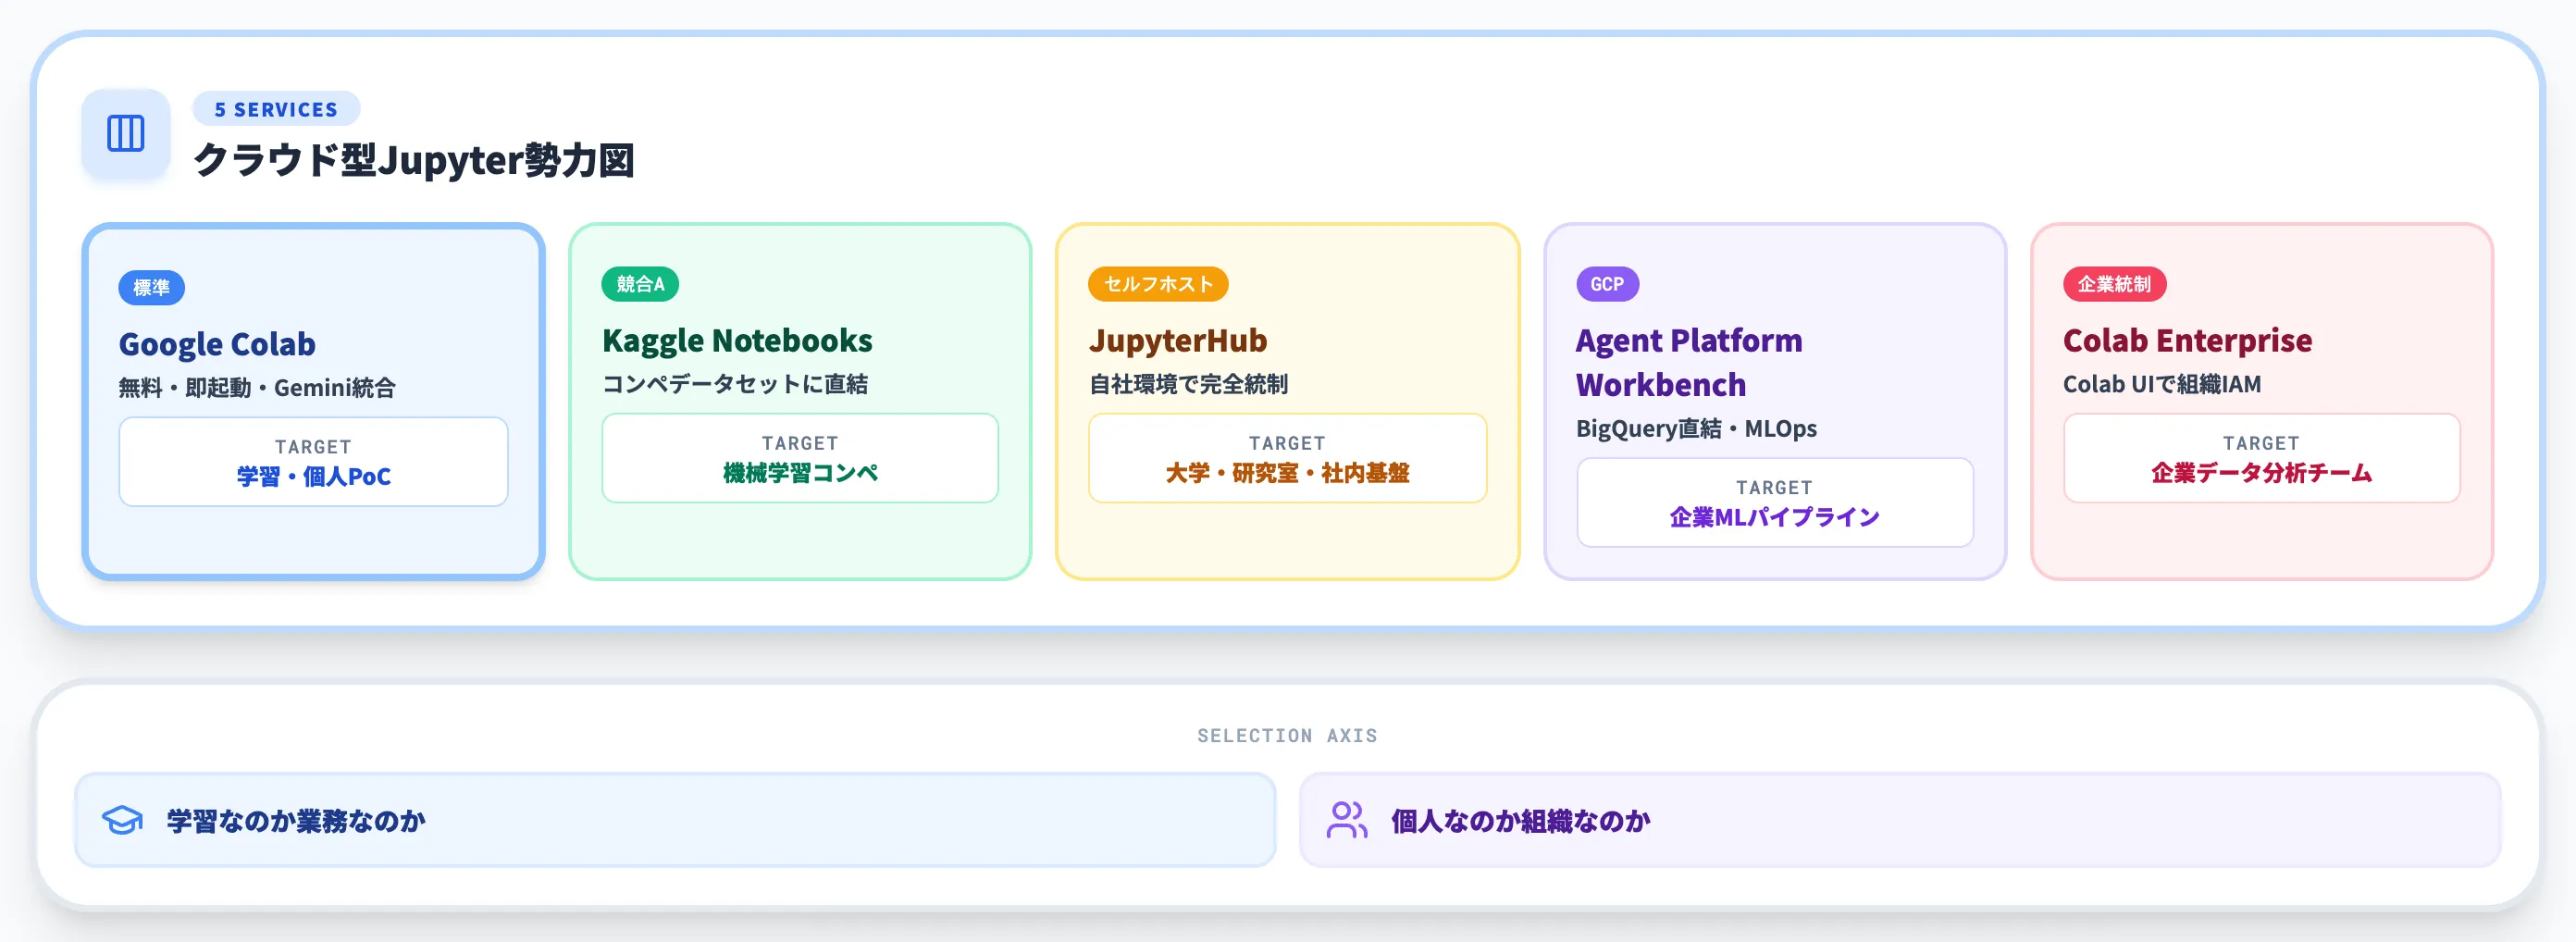The image size is (2576, 942).
Task: Click the columns icon beside the title
Action: pos(126,133)
